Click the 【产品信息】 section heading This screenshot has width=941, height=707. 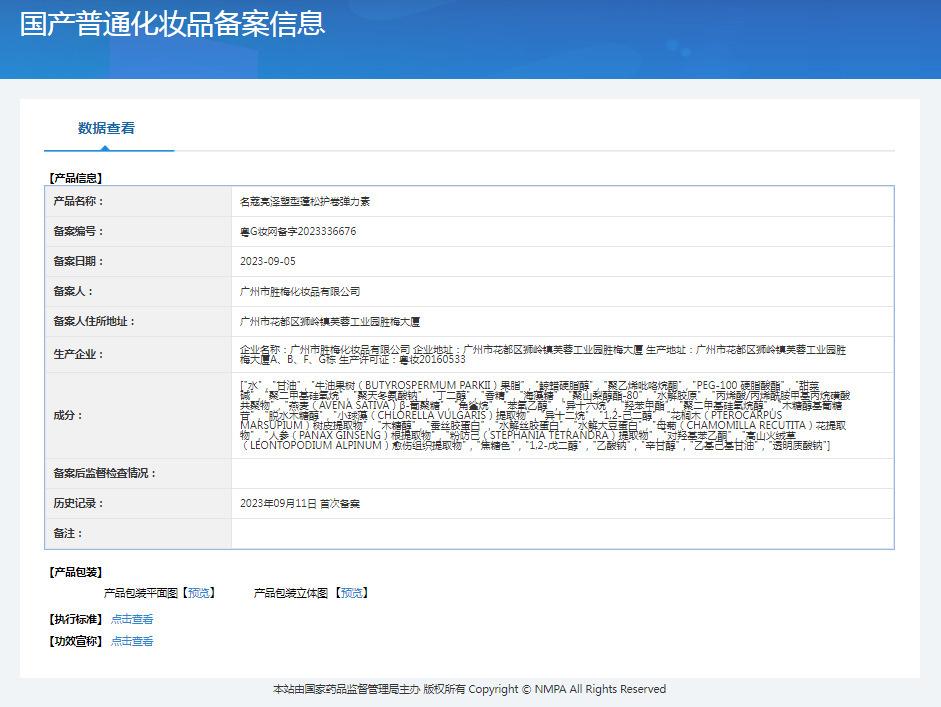tap(76, 178)
